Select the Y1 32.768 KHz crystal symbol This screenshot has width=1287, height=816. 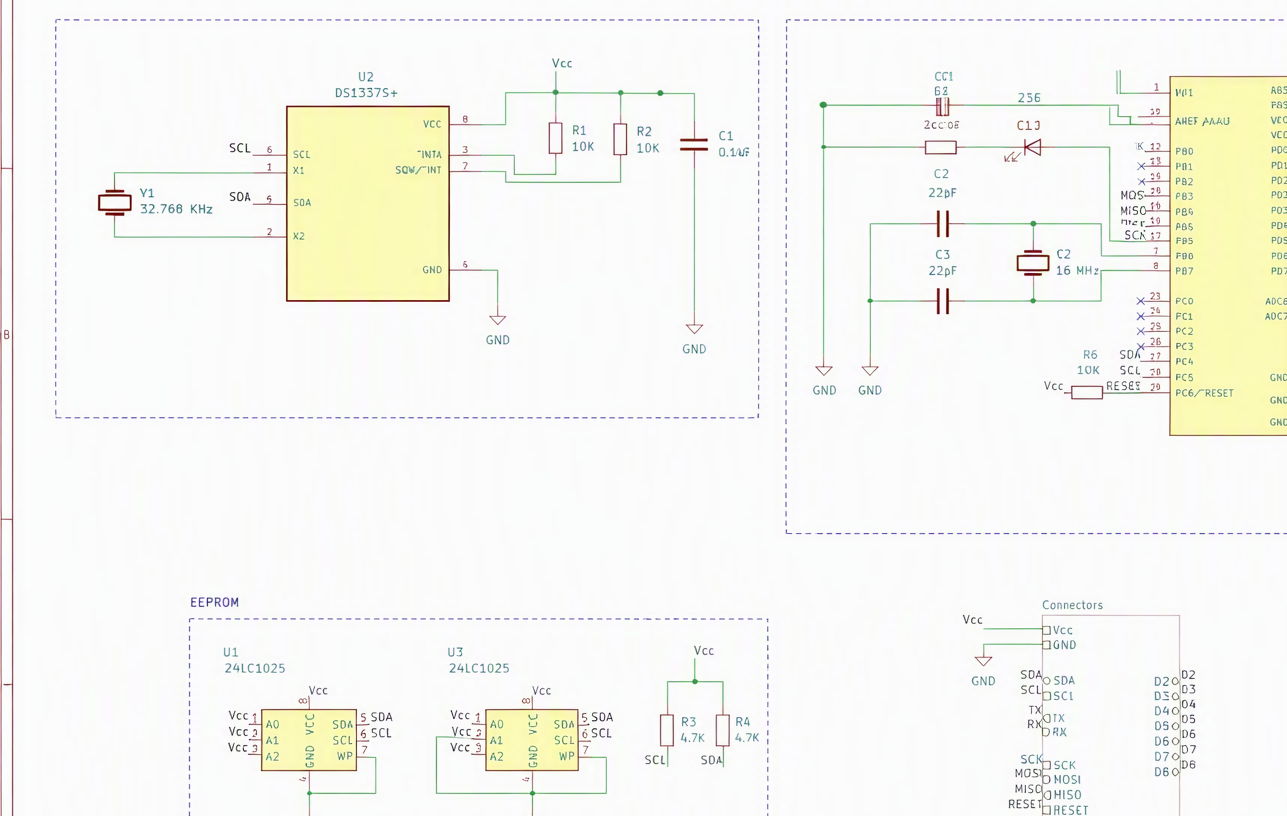(x=115, y=203)
